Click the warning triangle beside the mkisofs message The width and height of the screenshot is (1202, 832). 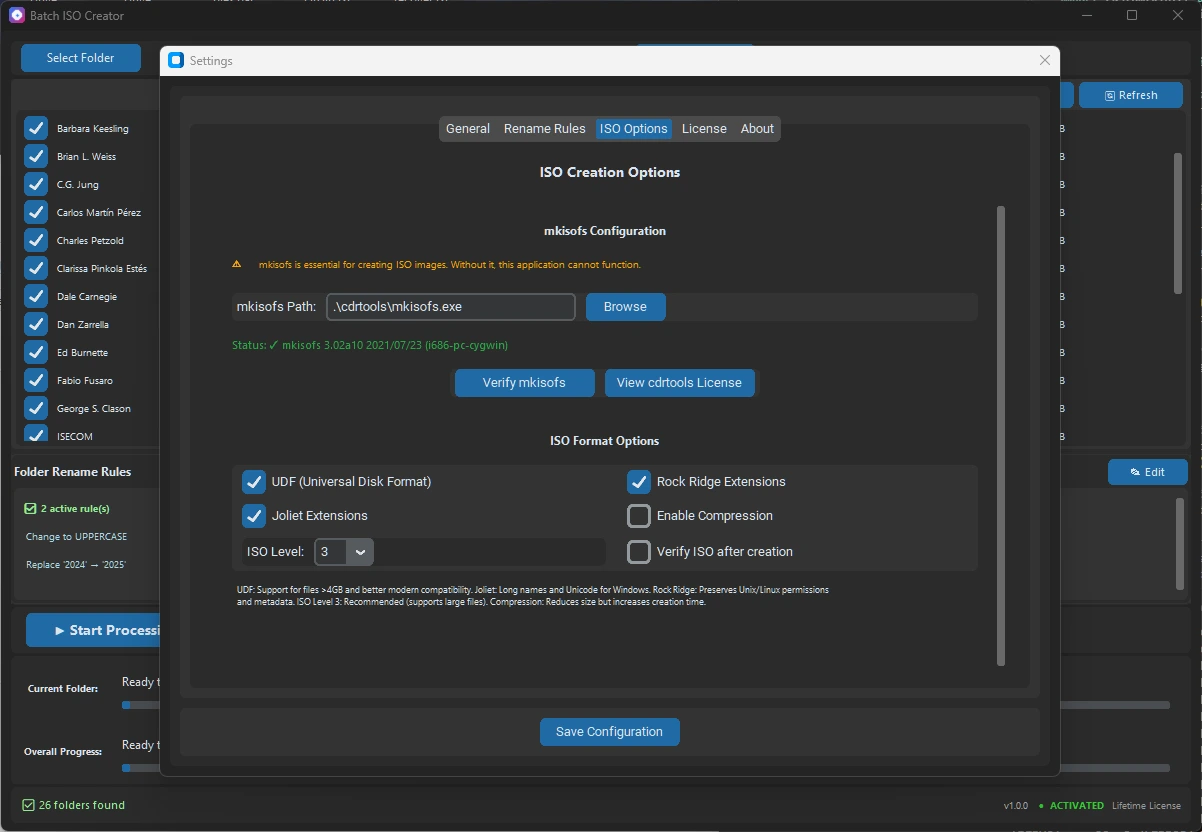237,264
